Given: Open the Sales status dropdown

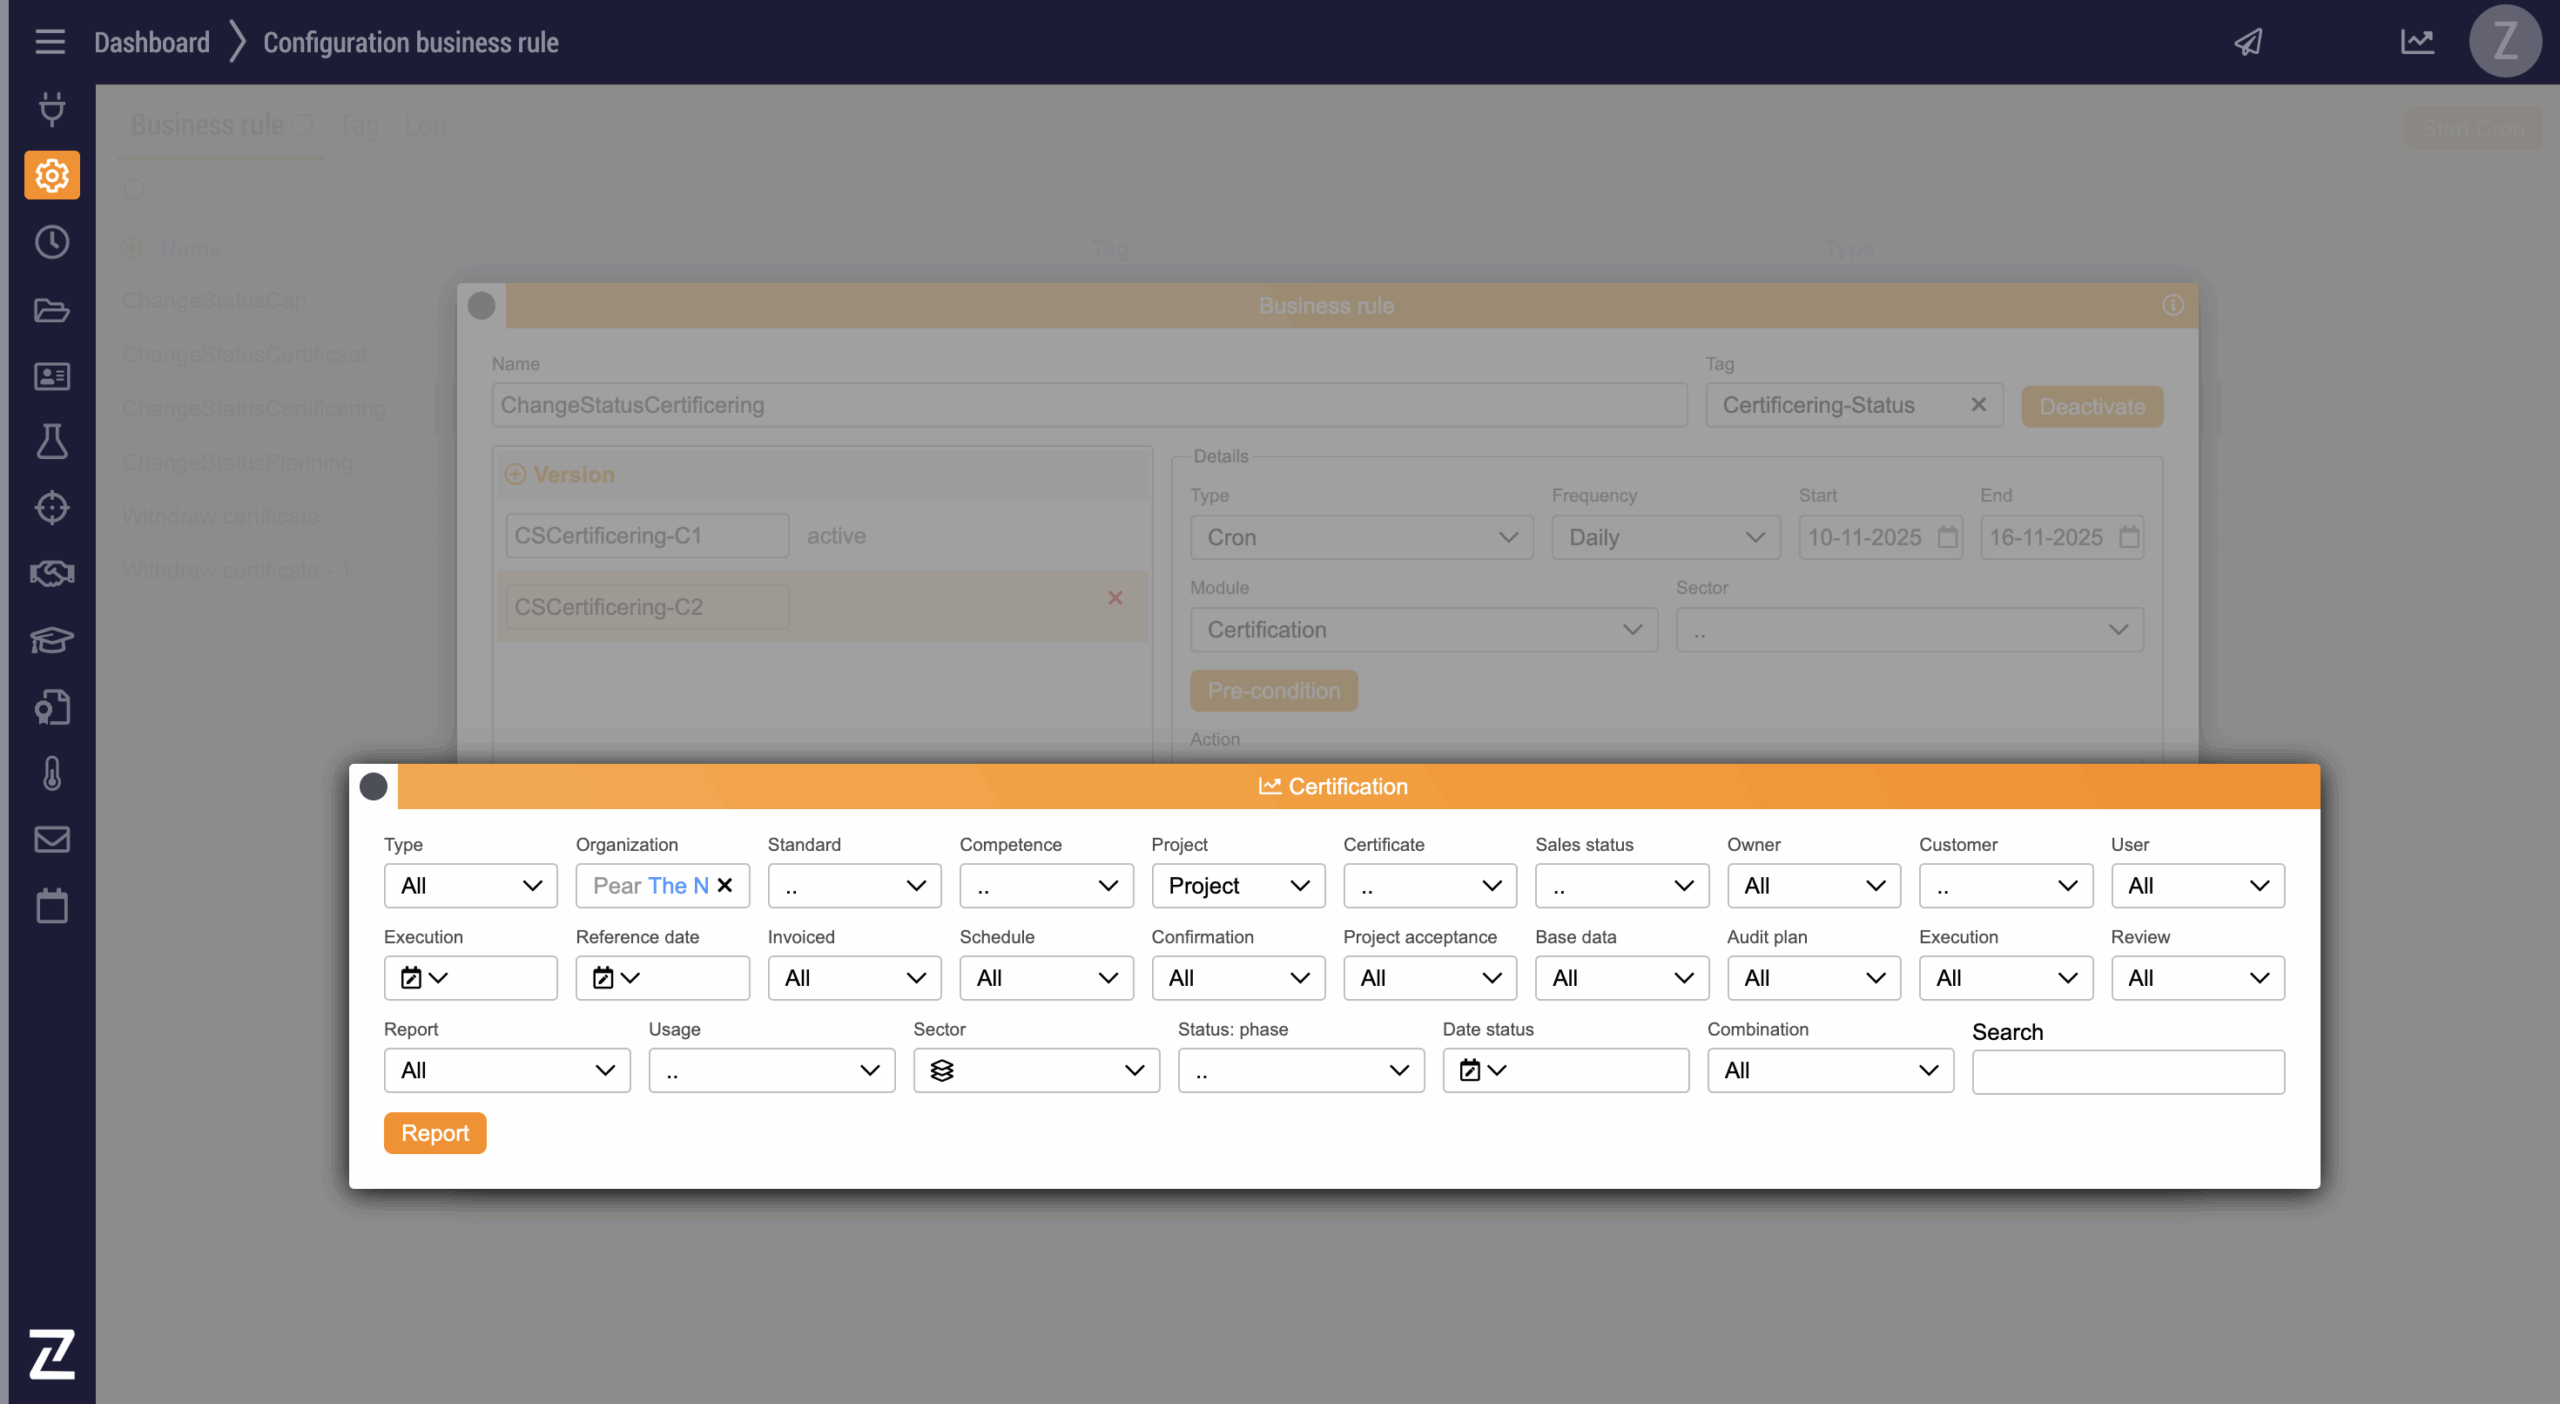Looking at the screenshot, I should click(1621, 886).
